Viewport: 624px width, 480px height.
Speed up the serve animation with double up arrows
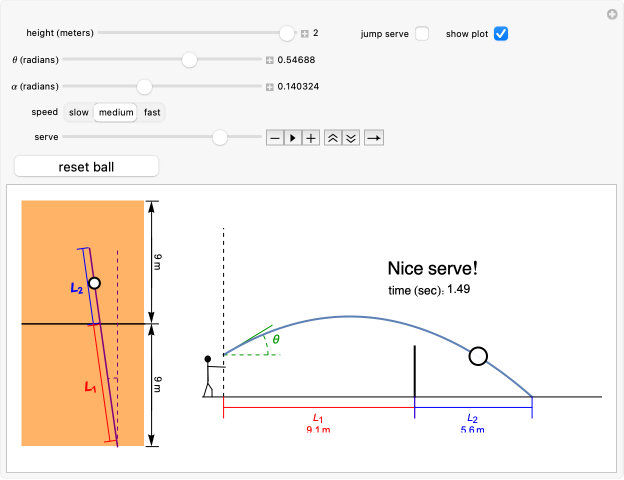pos(333,138)
